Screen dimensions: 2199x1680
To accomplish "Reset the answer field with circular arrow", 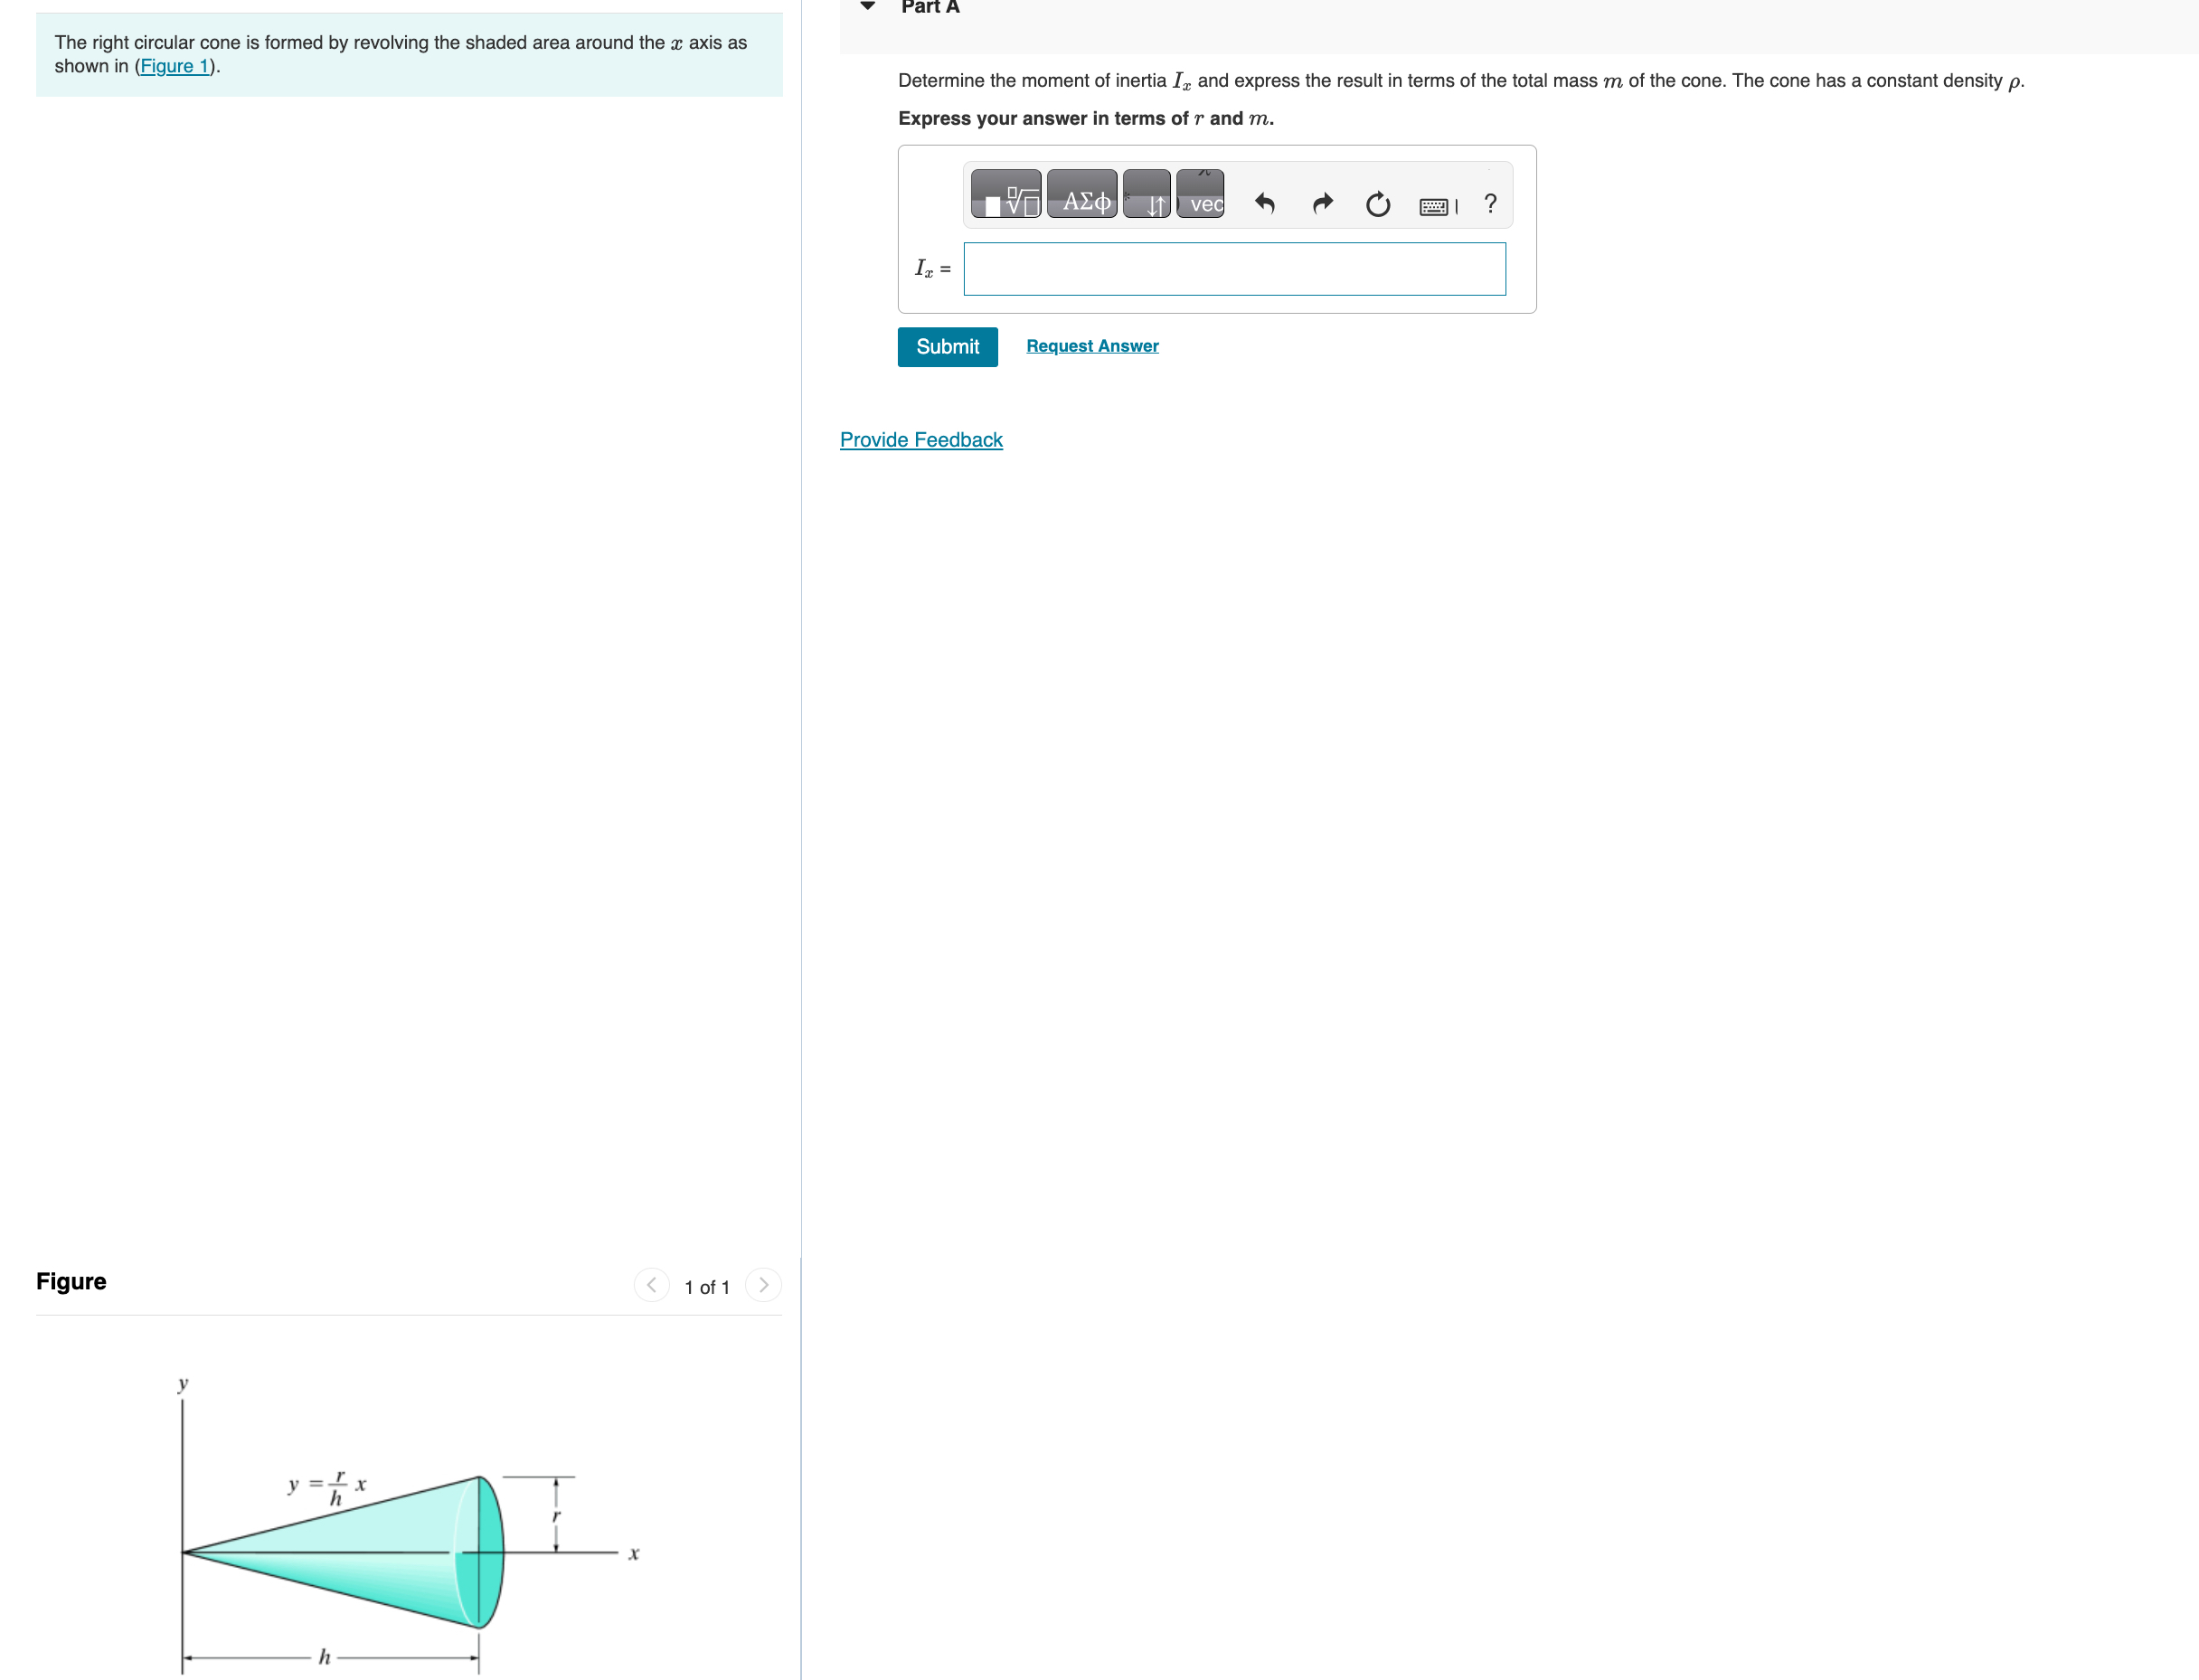I will (x=1377, y=204).
